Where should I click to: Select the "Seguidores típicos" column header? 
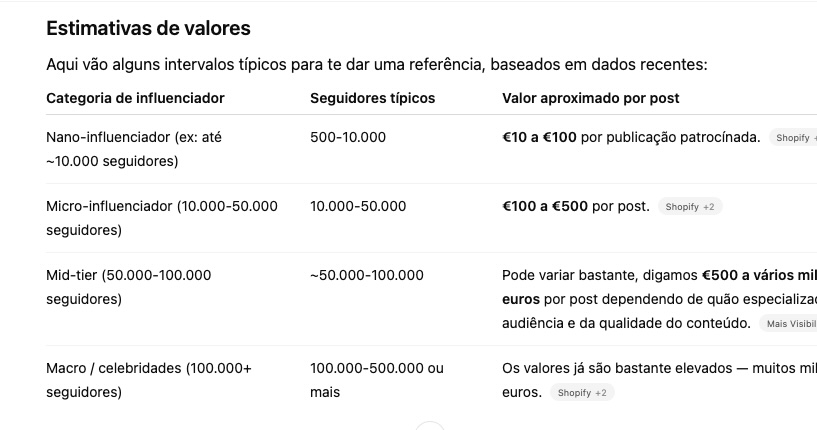pyautogui.click(x=372, y=98)
